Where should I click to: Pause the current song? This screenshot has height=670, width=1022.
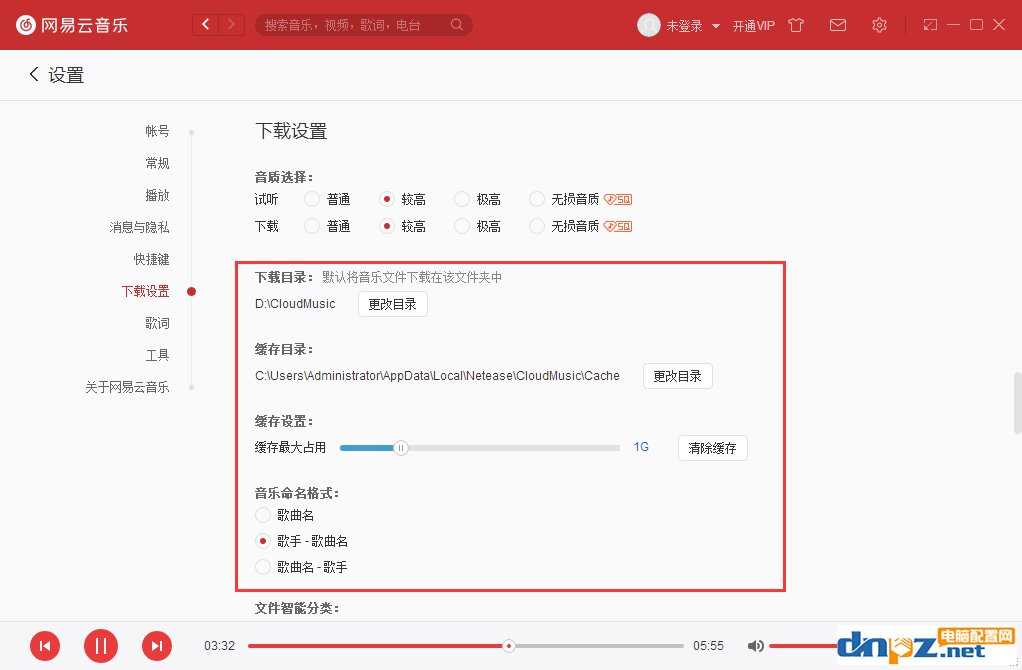click(101, 646)
